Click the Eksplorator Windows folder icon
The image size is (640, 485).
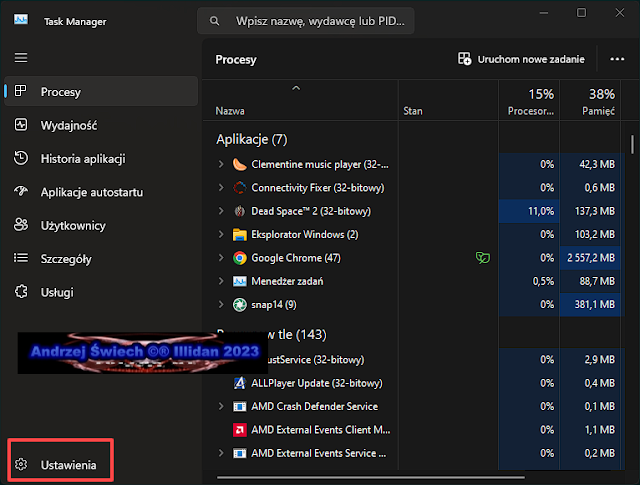point(240,235)
